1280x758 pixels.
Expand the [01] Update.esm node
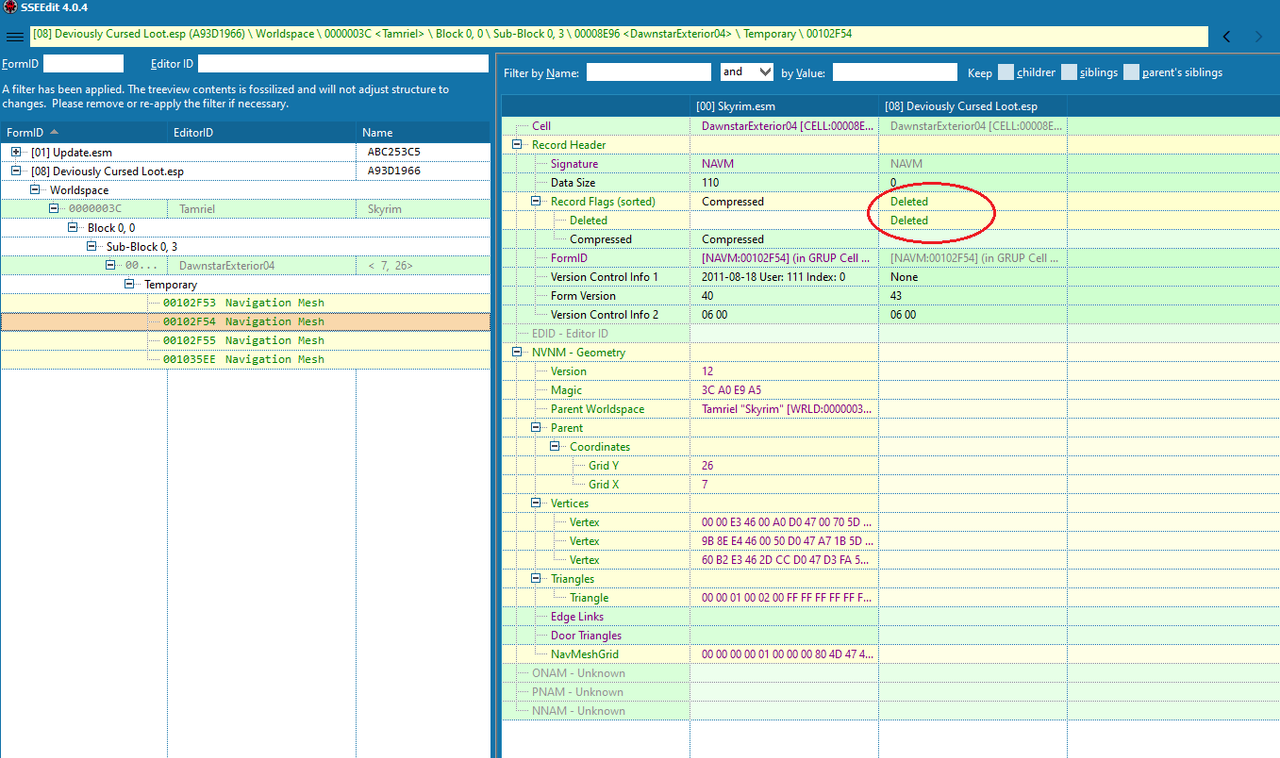tap(16, 152)
